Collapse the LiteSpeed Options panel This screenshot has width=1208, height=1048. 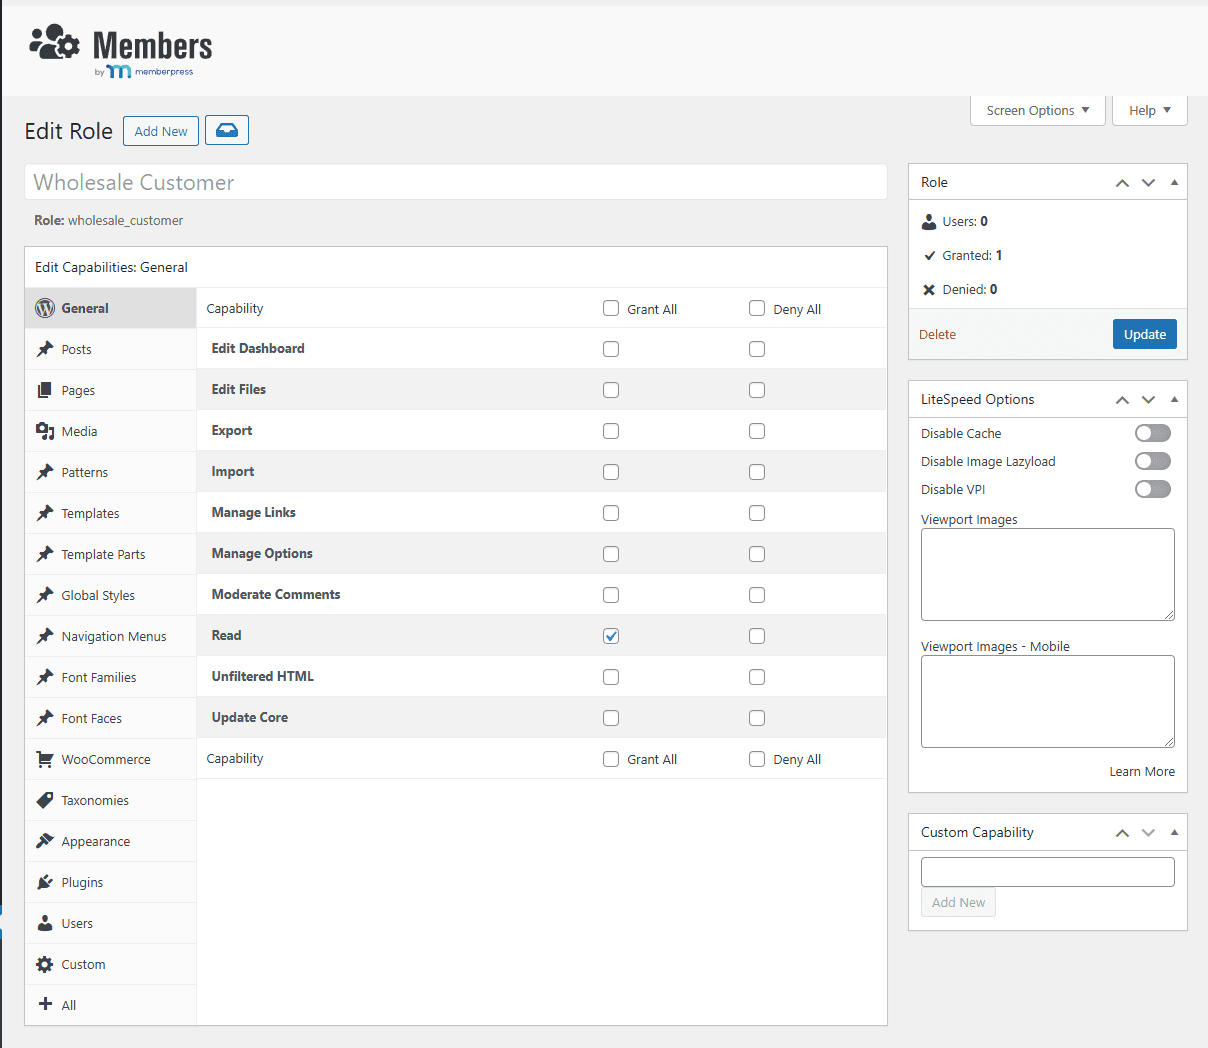(1174, 399)
